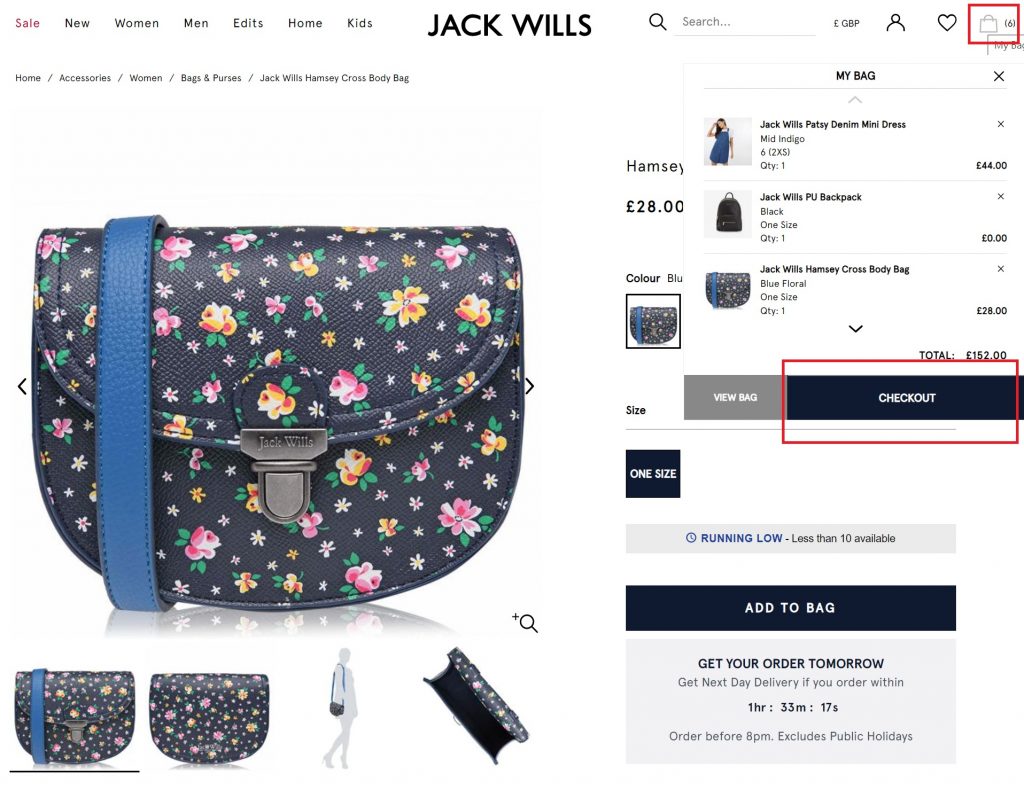This screenshot has width=1024, height=790.
Task: Open the Women menu
Action: click(x=137, y=24)
